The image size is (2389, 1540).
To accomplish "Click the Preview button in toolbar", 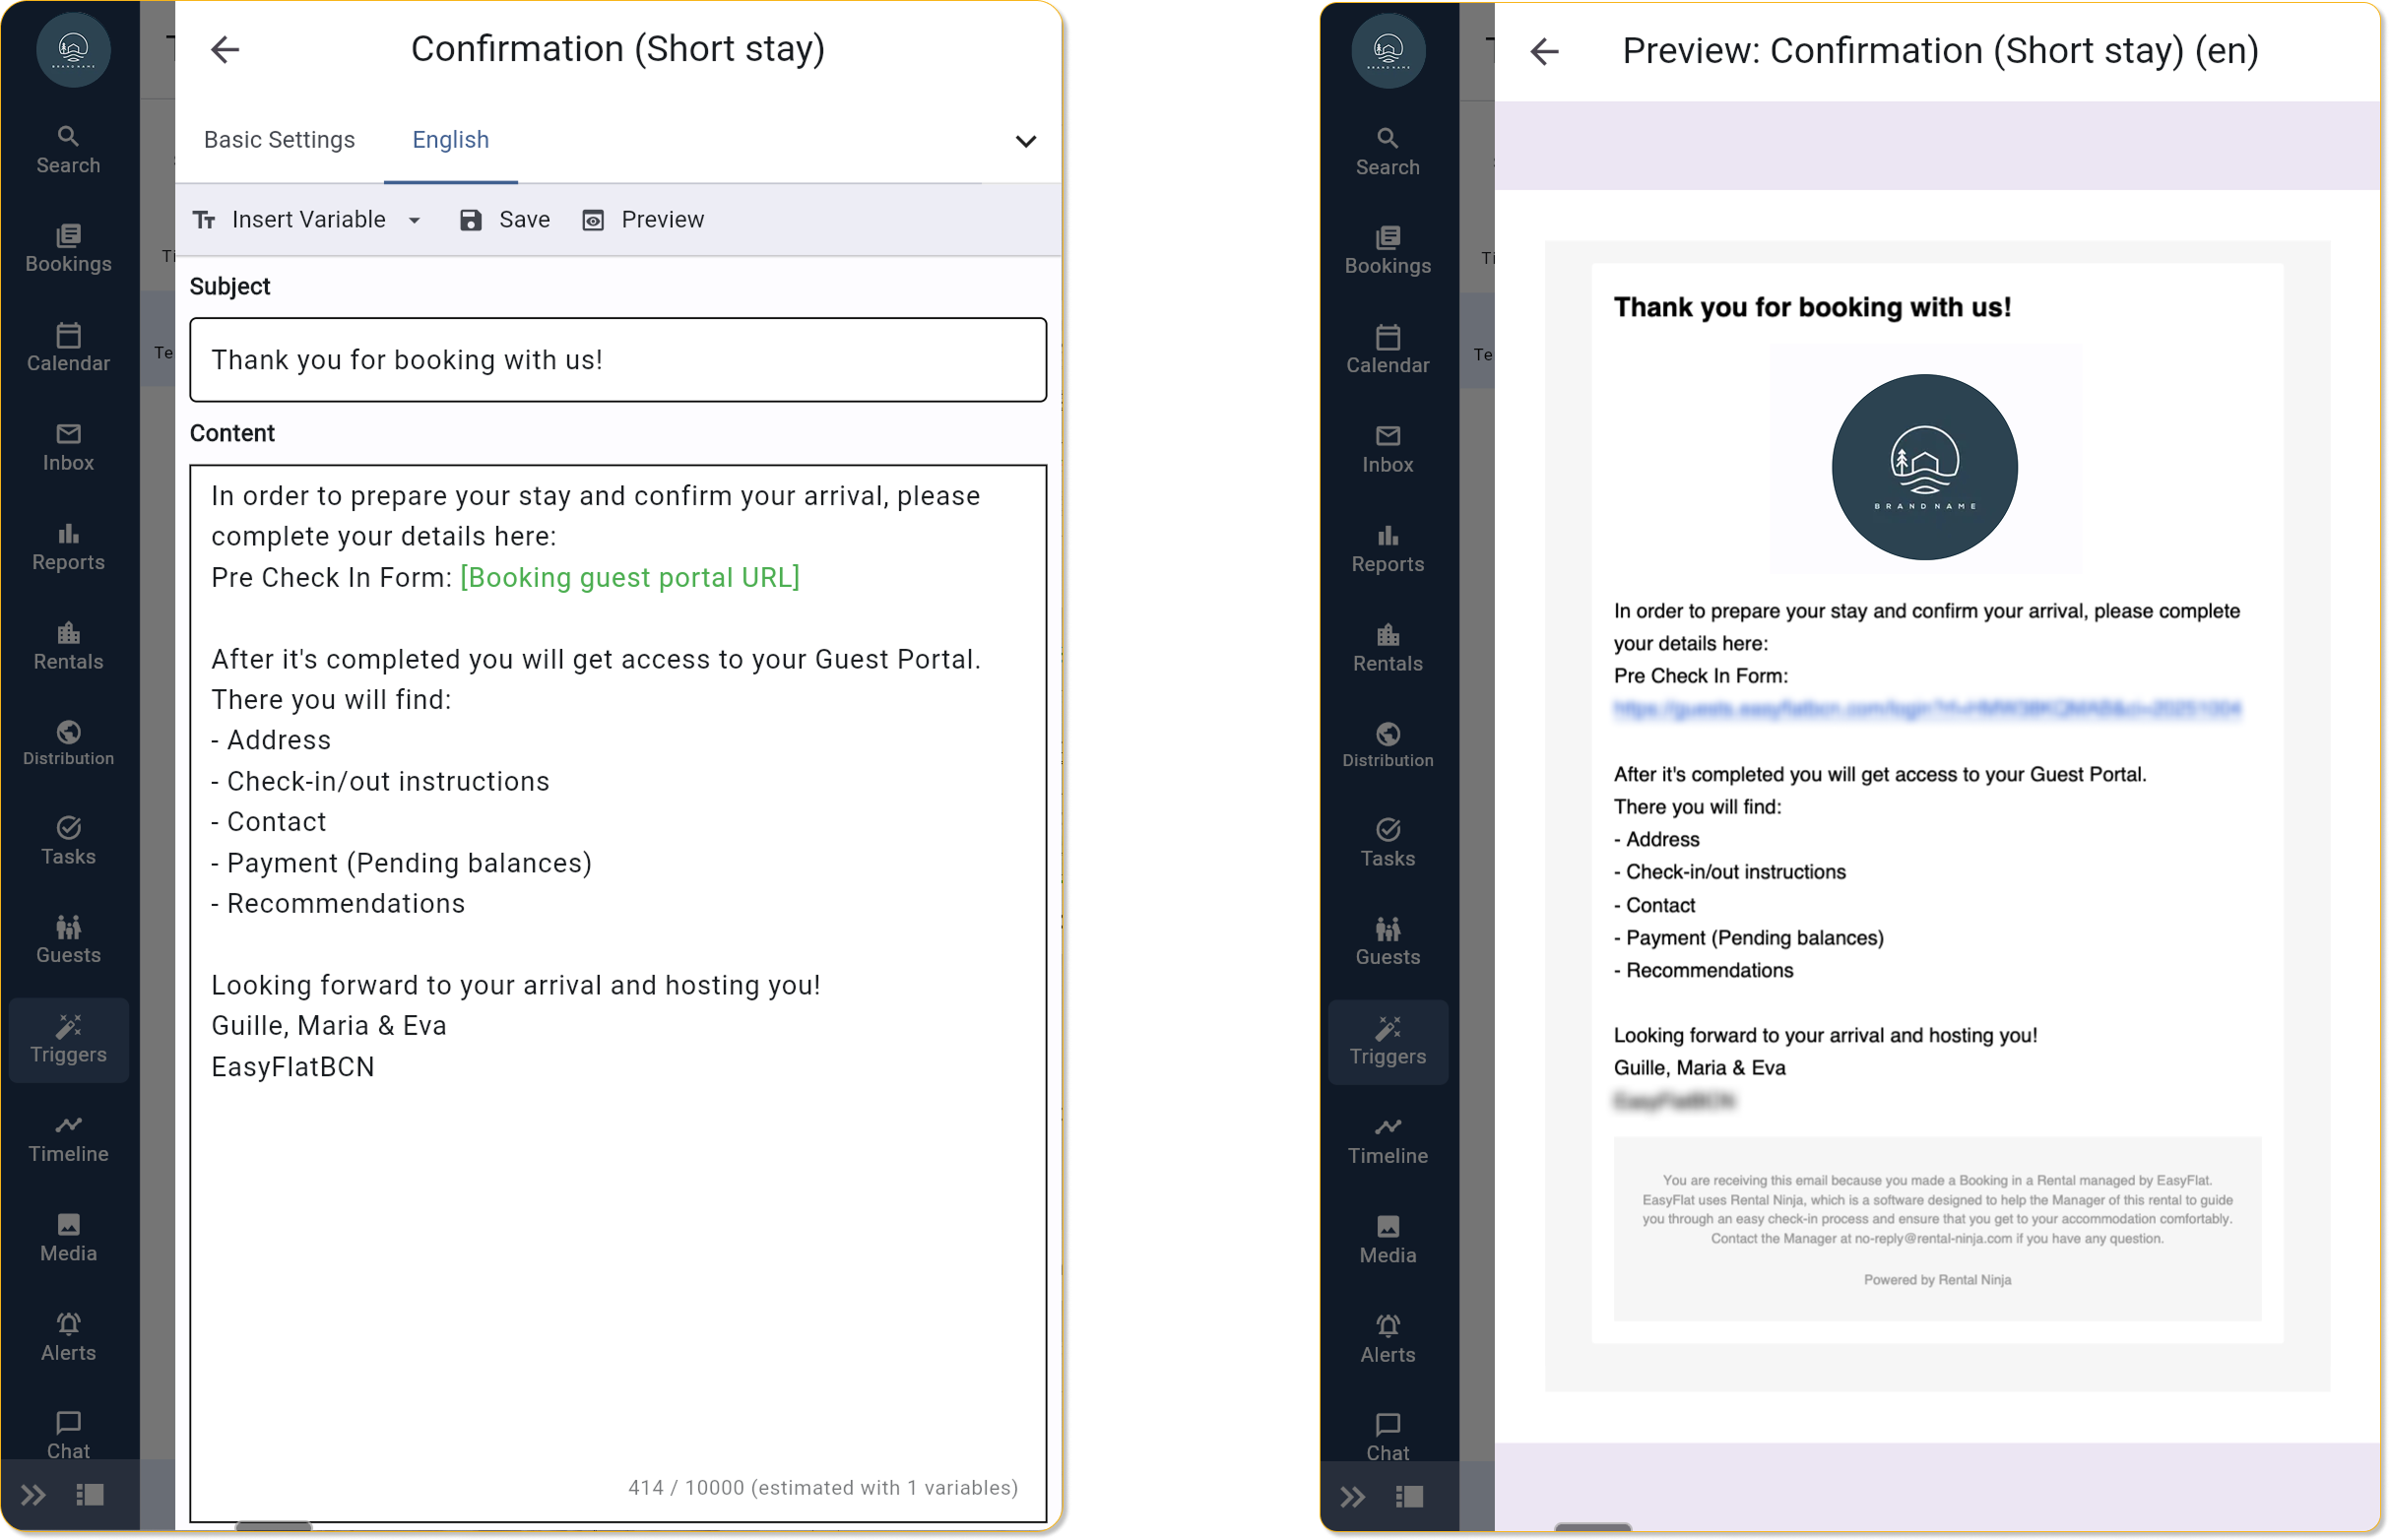I will [643, 220].
